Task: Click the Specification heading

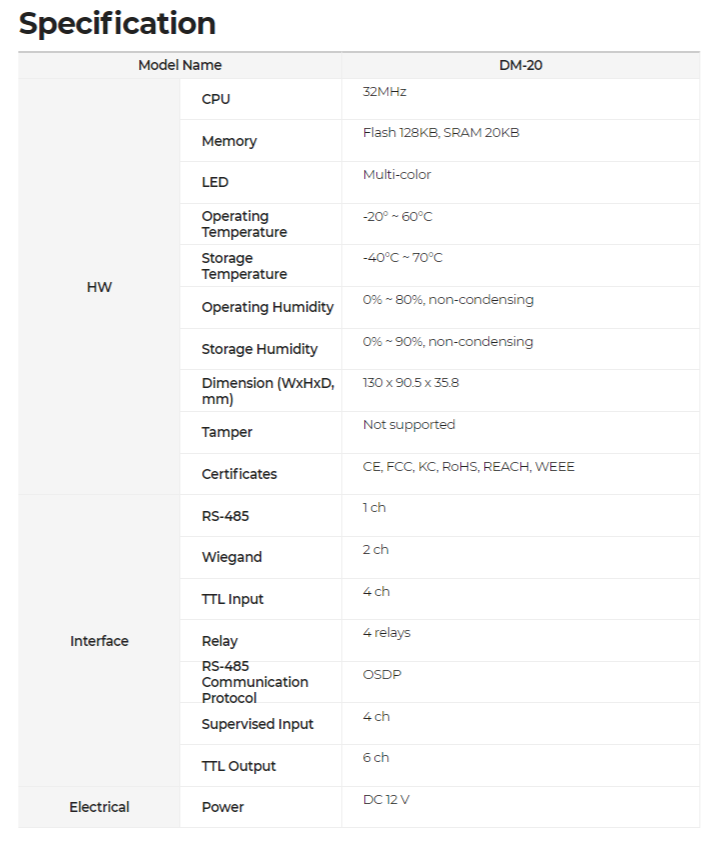Action: coord(117,24)
